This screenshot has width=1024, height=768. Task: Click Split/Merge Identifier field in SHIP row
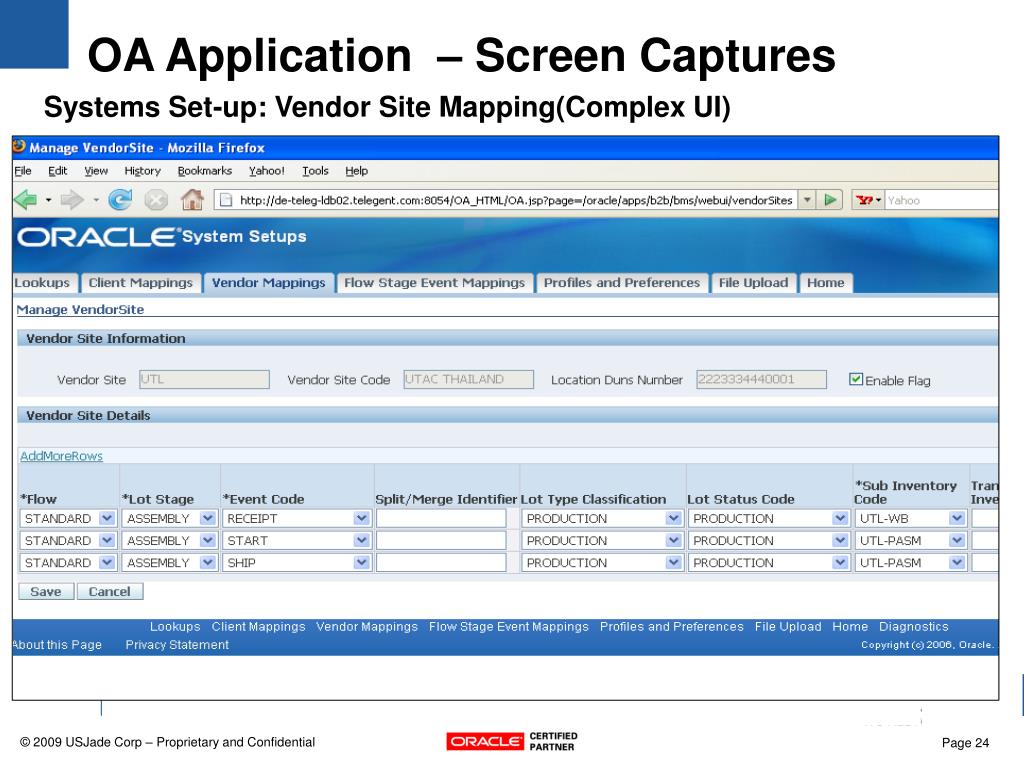[441, 563]
